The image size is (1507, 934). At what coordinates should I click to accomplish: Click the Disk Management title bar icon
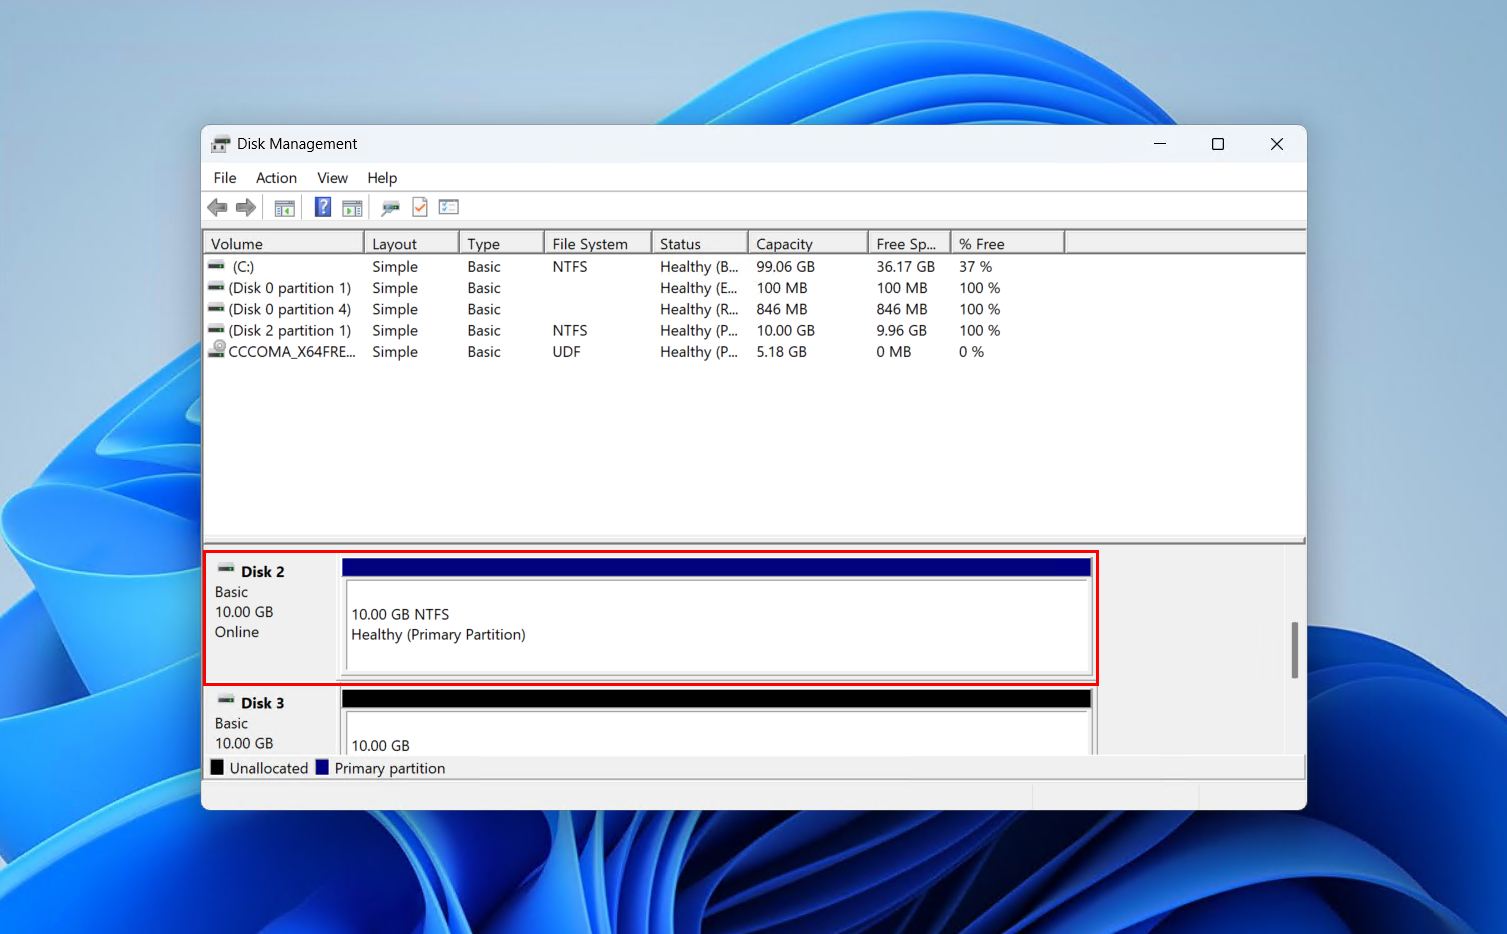click(x=220, y=144)
